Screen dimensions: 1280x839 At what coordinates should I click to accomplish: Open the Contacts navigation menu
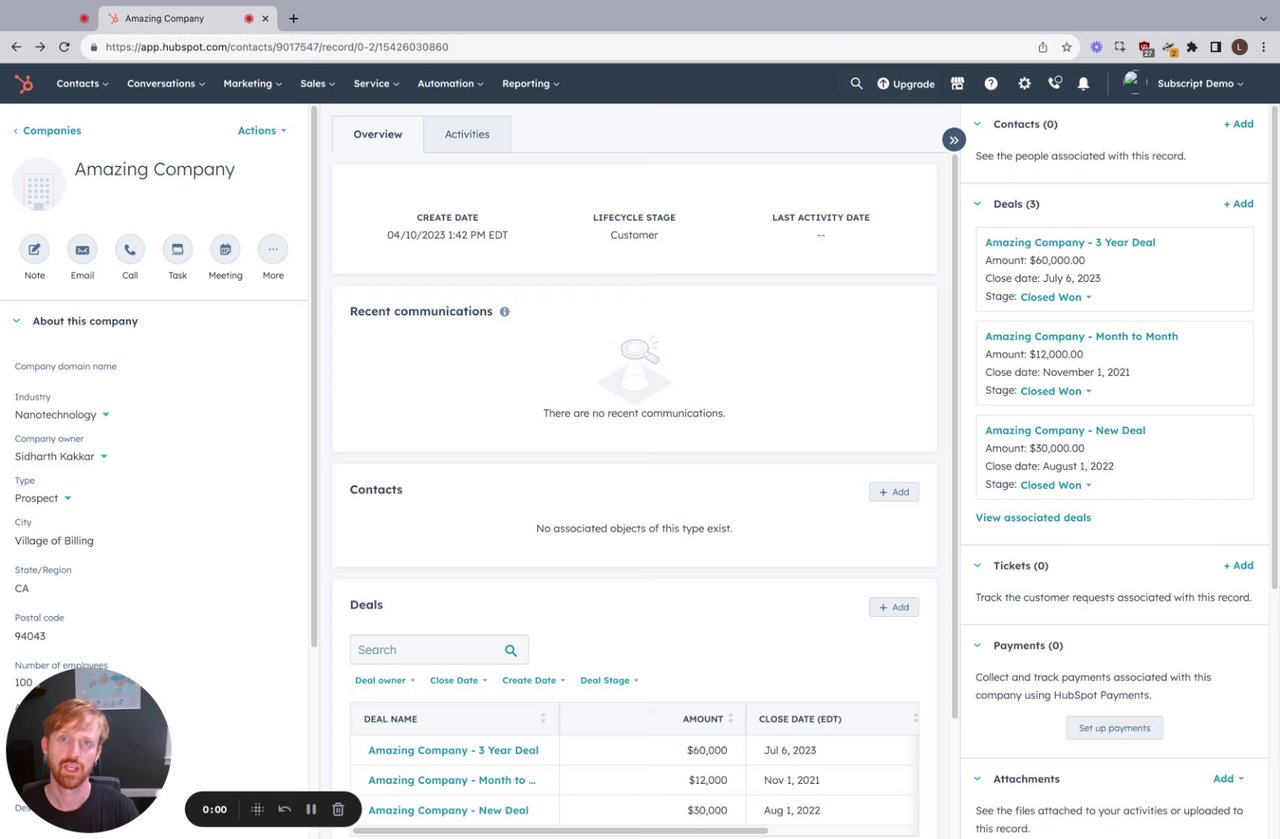(82, 84)
